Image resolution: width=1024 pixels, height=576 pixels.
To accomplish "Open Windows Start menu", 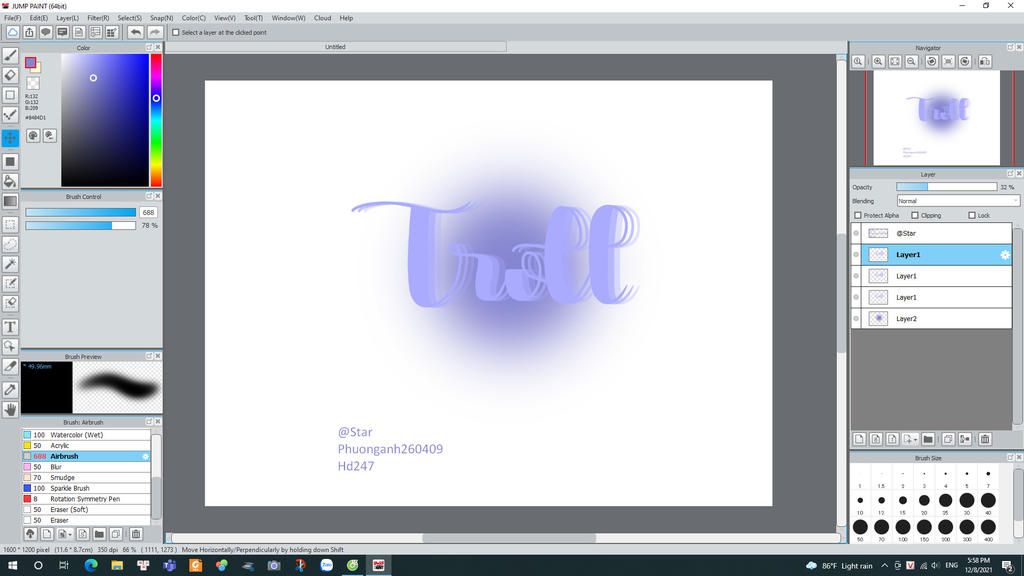I will click(x=12, y=566).
